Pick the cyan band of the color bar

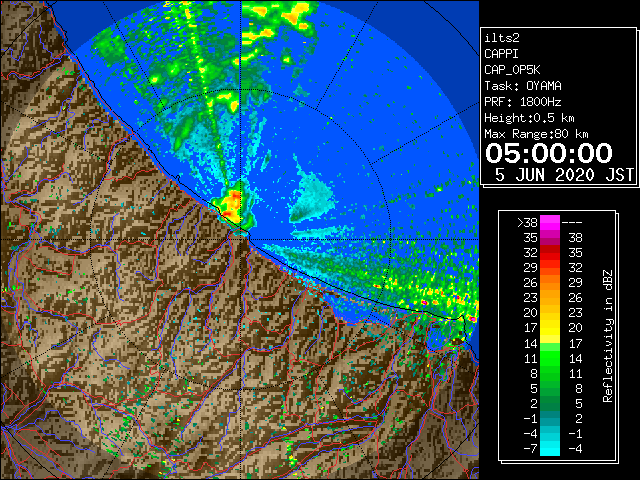(550, 448)
